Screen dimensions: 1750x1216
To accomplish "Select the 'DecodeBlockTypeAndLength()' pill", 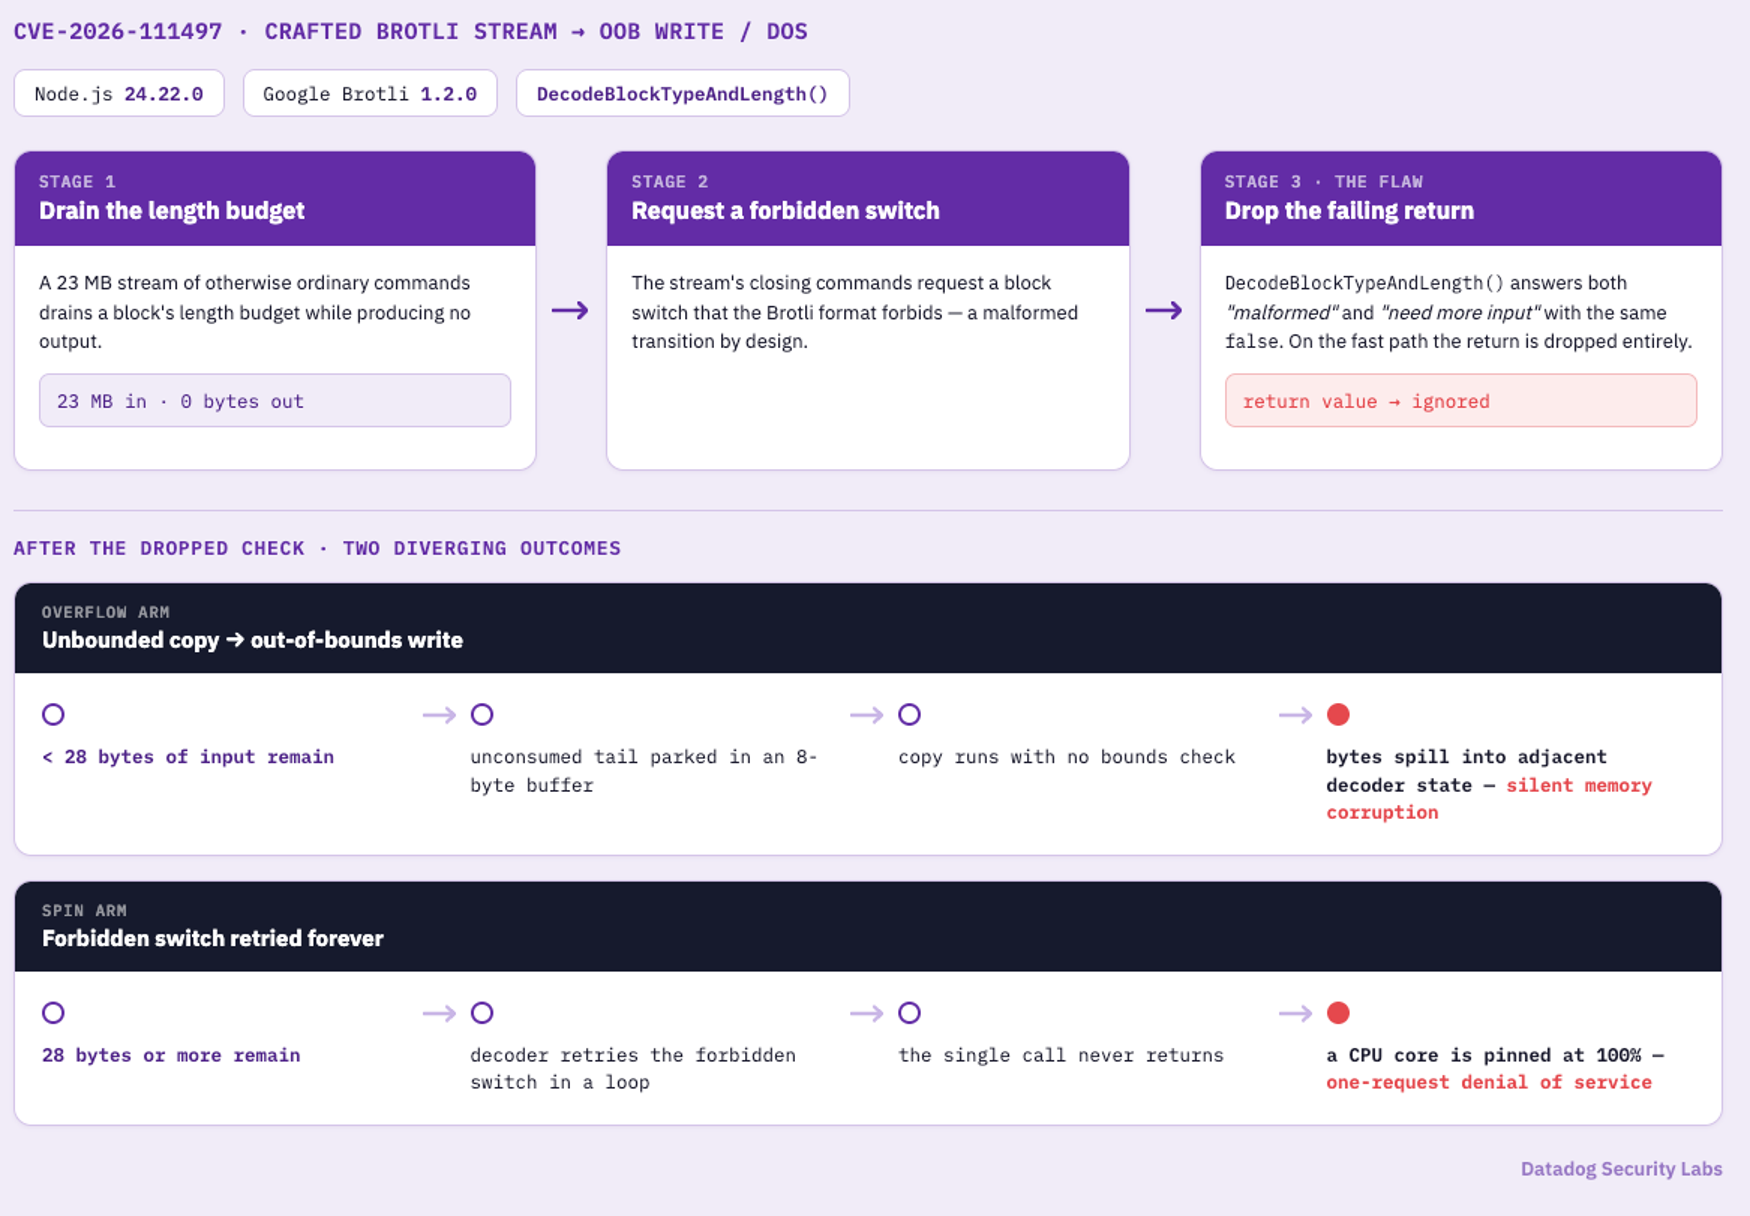I will point(683,93).
